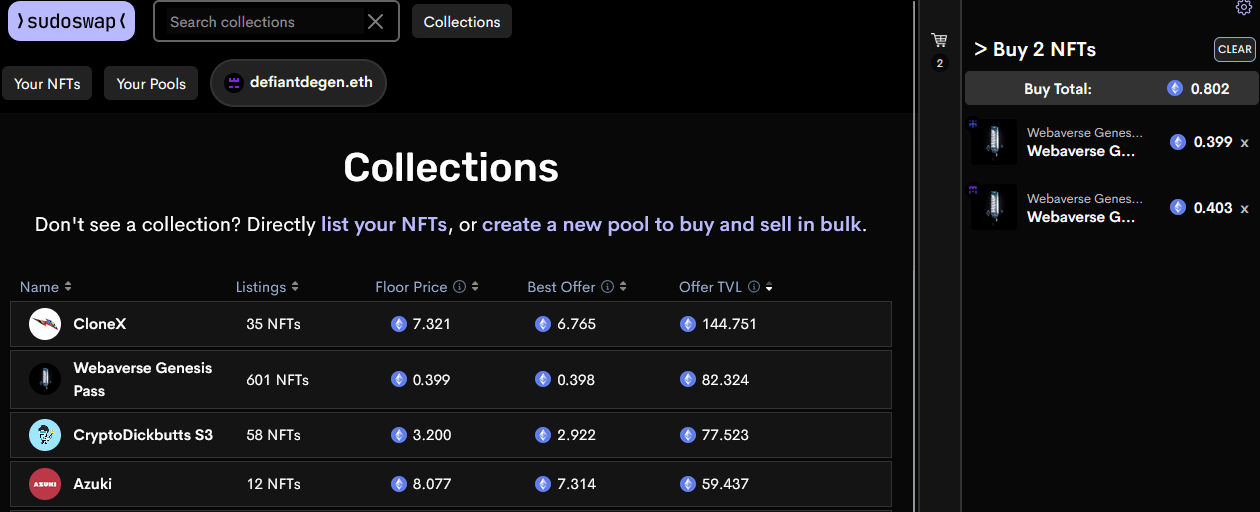Show the Floor Price info tooltip icon
1260x512 pixels.
tap(459, 287)
